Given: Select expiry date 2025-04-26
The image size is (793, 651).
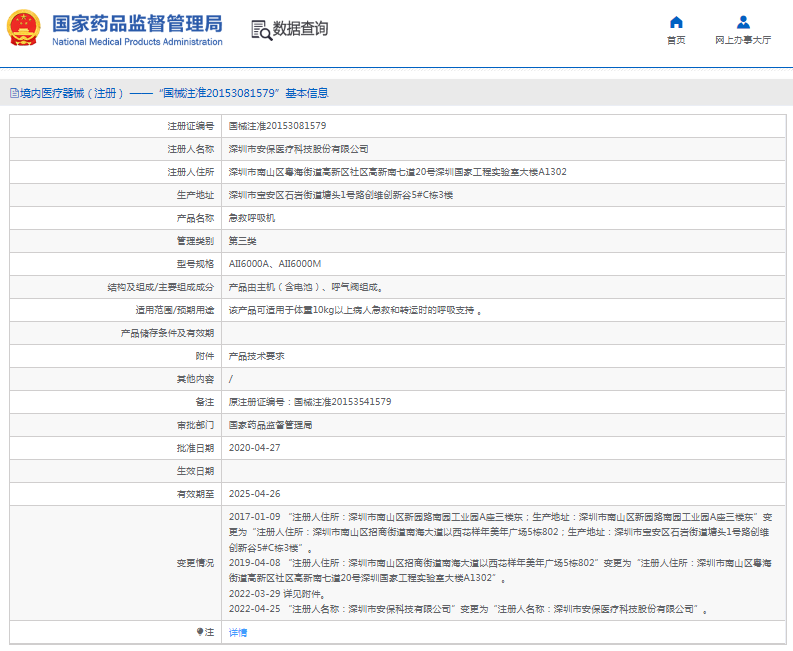Looking at the screenshot, I should [254, 494].
